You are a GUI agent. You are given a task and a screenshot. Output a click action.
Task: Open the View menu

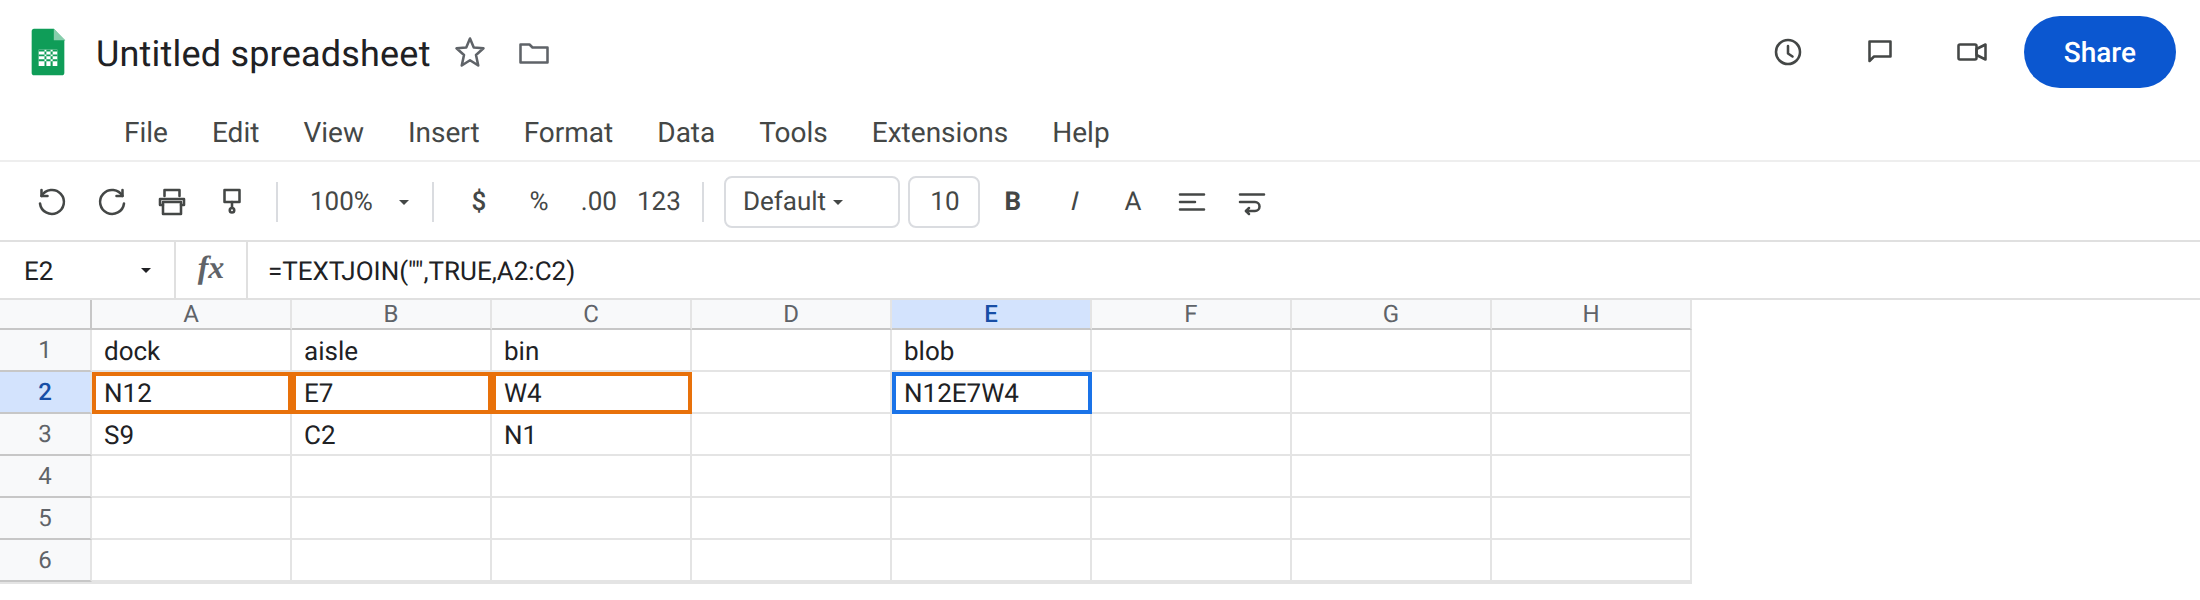[x=333, y=132]
